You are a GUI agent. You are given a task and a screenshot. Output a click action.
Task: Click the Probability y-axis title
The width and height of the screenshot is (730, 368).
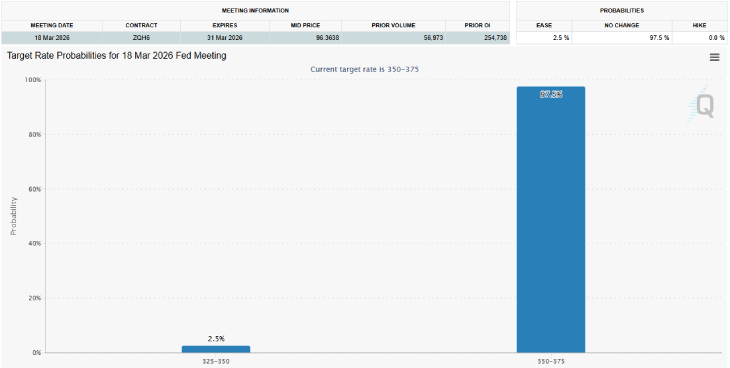click(x=14, y=216)
